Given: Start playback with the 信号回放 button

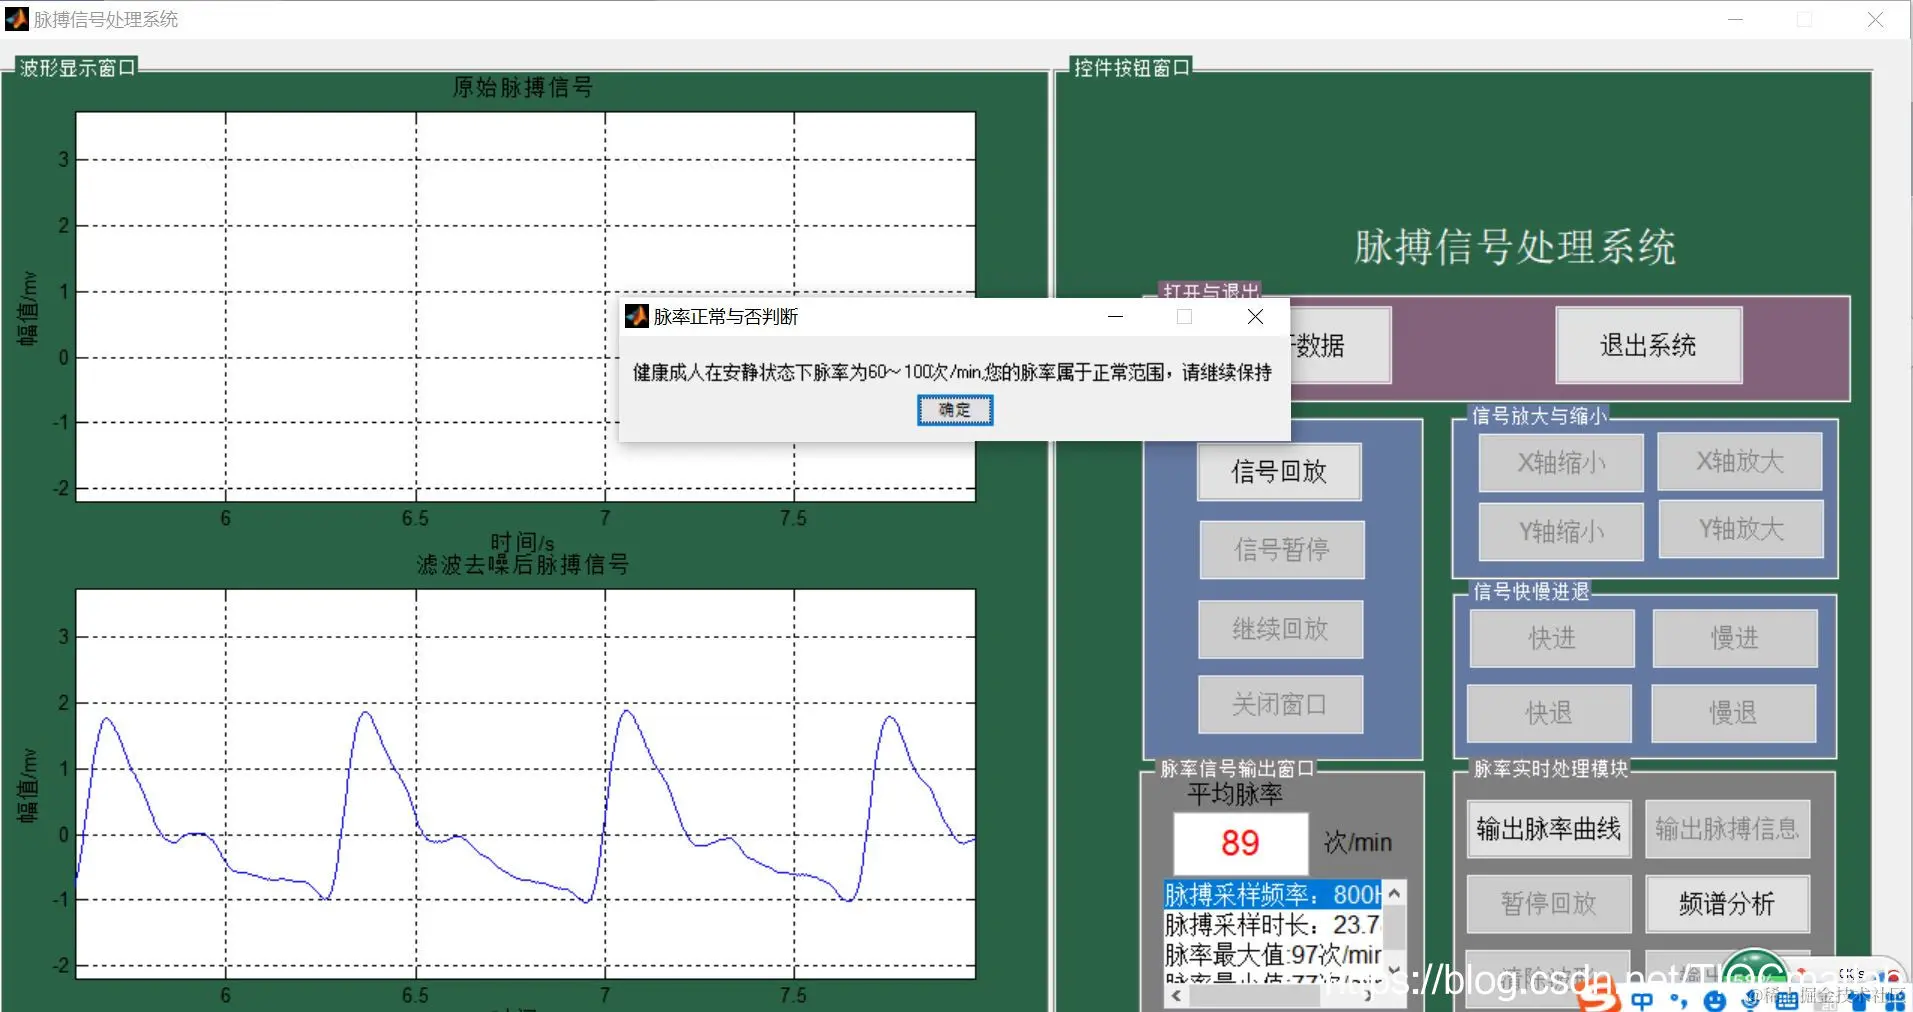Looking at the screenshot, I should click(x=1280, y=471).
